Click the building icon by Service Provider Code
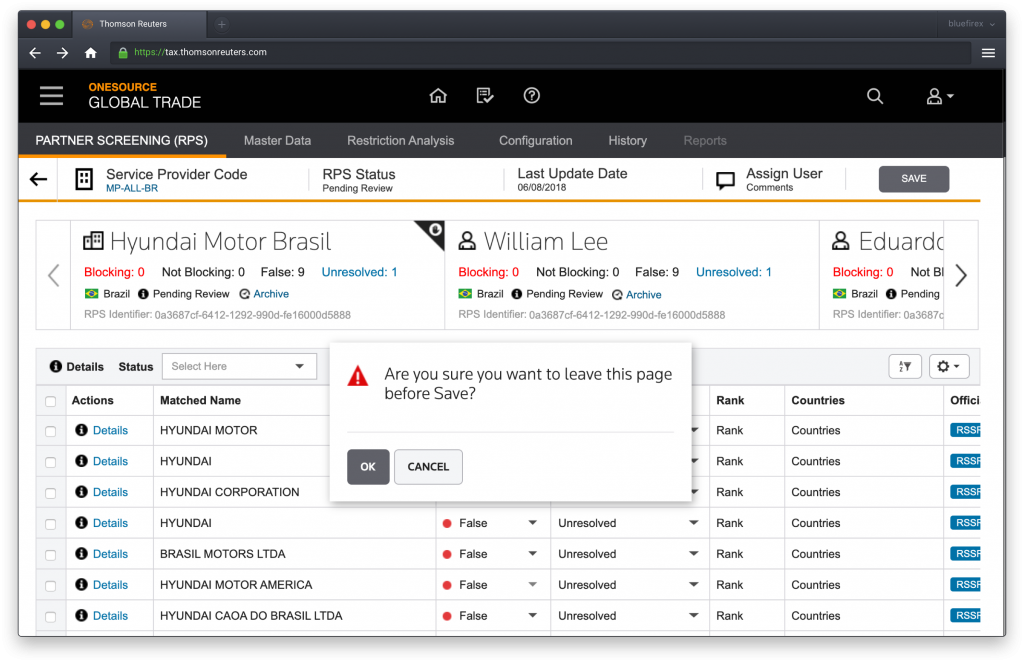Image resolution: width=1024 pixels, height=662 pixels. 84,179
